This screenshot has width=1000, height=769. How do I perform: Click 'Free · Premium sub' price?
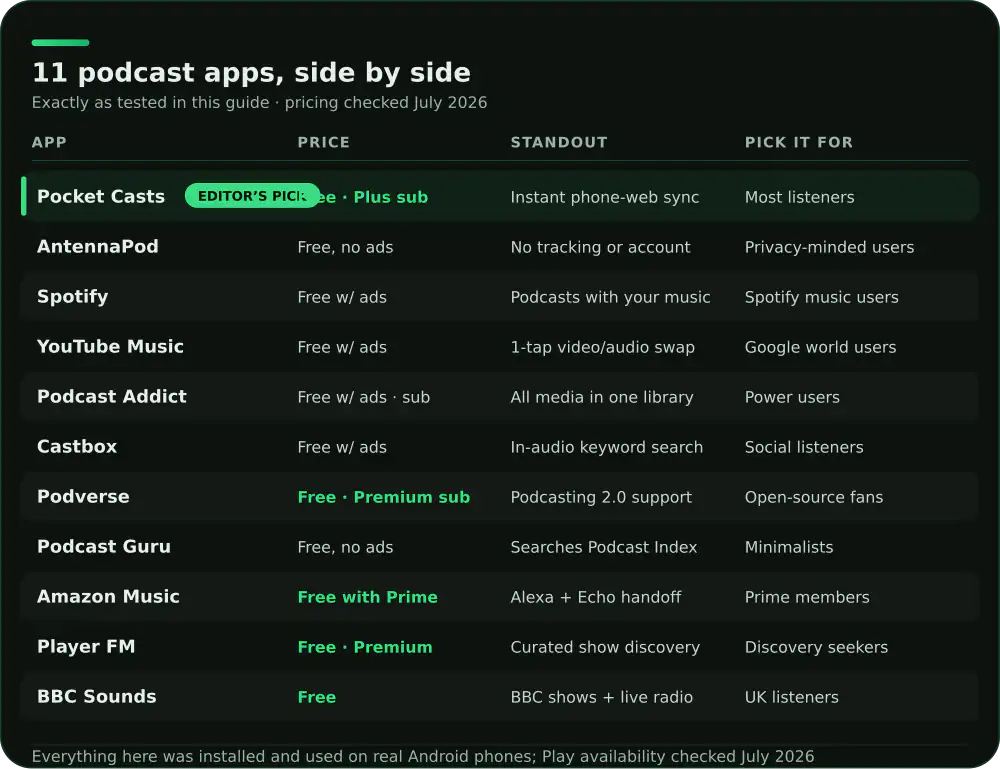(x=383, y=497)
